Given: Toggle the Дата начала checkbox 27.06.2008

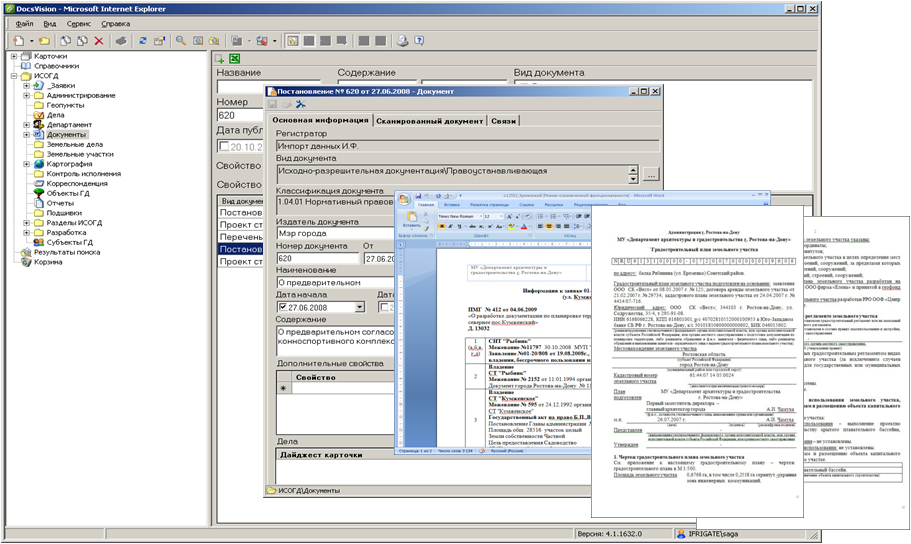Looking at the screenshot, I should 283,307.
